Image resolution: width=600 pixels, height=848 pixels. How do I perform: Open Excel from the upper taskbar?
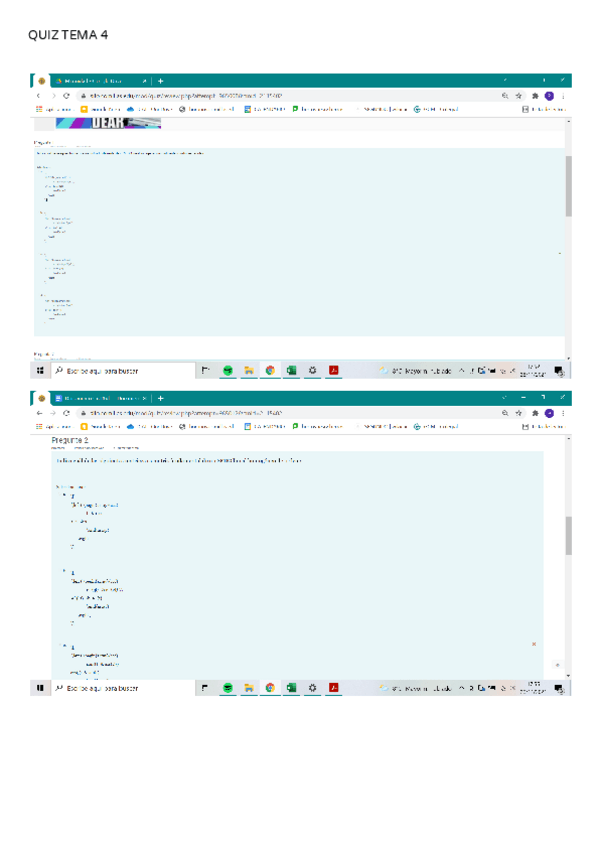coord(291,370)
